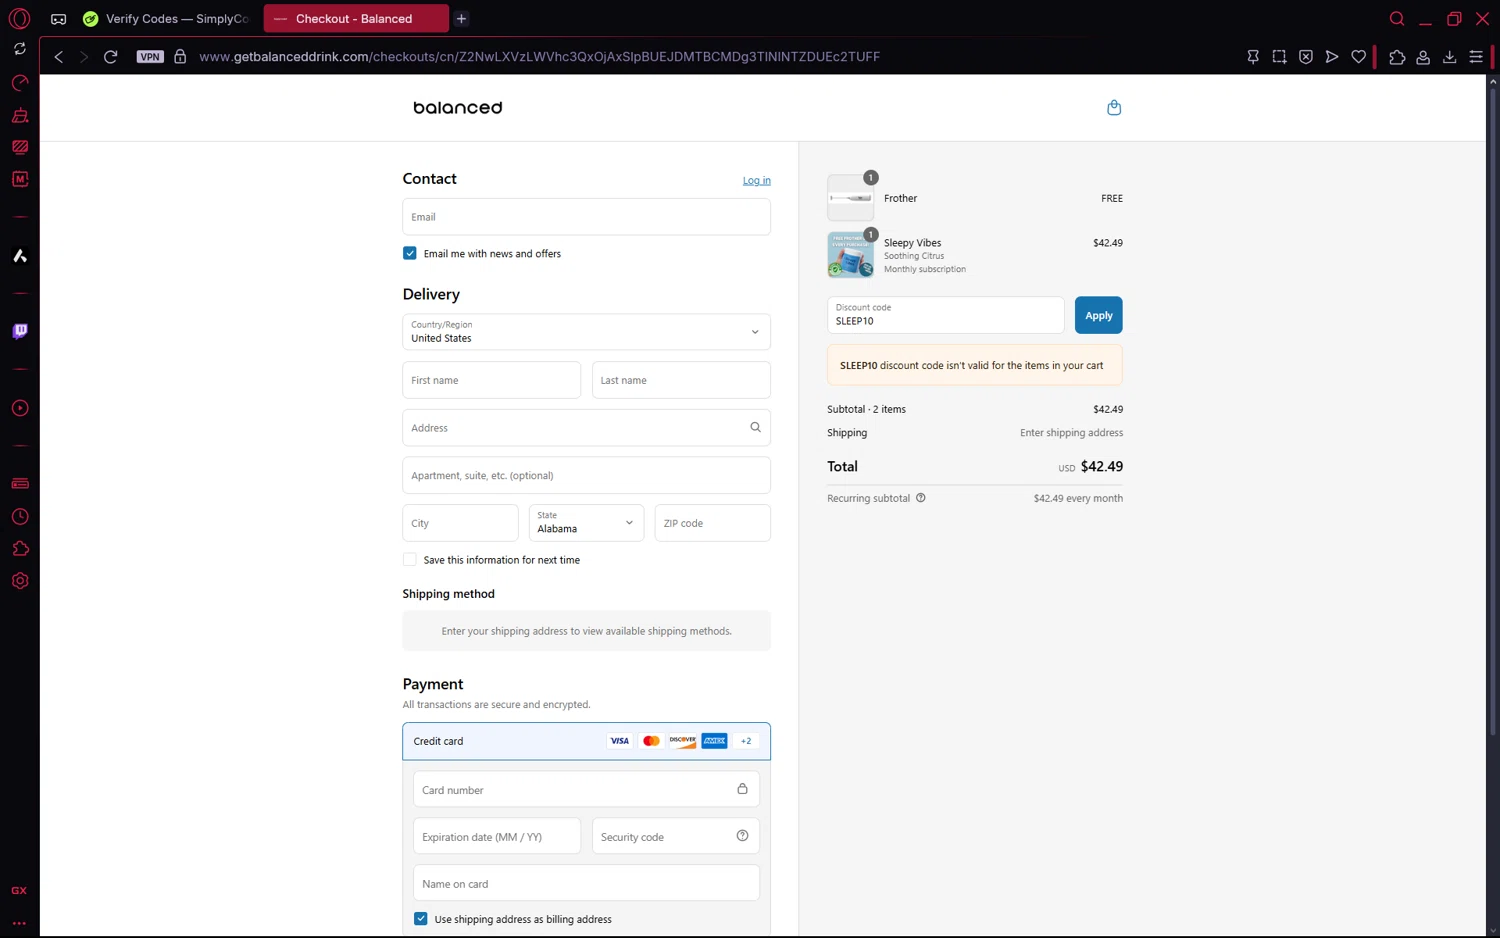Image resolution: width=1500 pixels, height=938 pixels.
Task: Click the Sleepy Vibes product thumbnail
Action: pos(851,255)
